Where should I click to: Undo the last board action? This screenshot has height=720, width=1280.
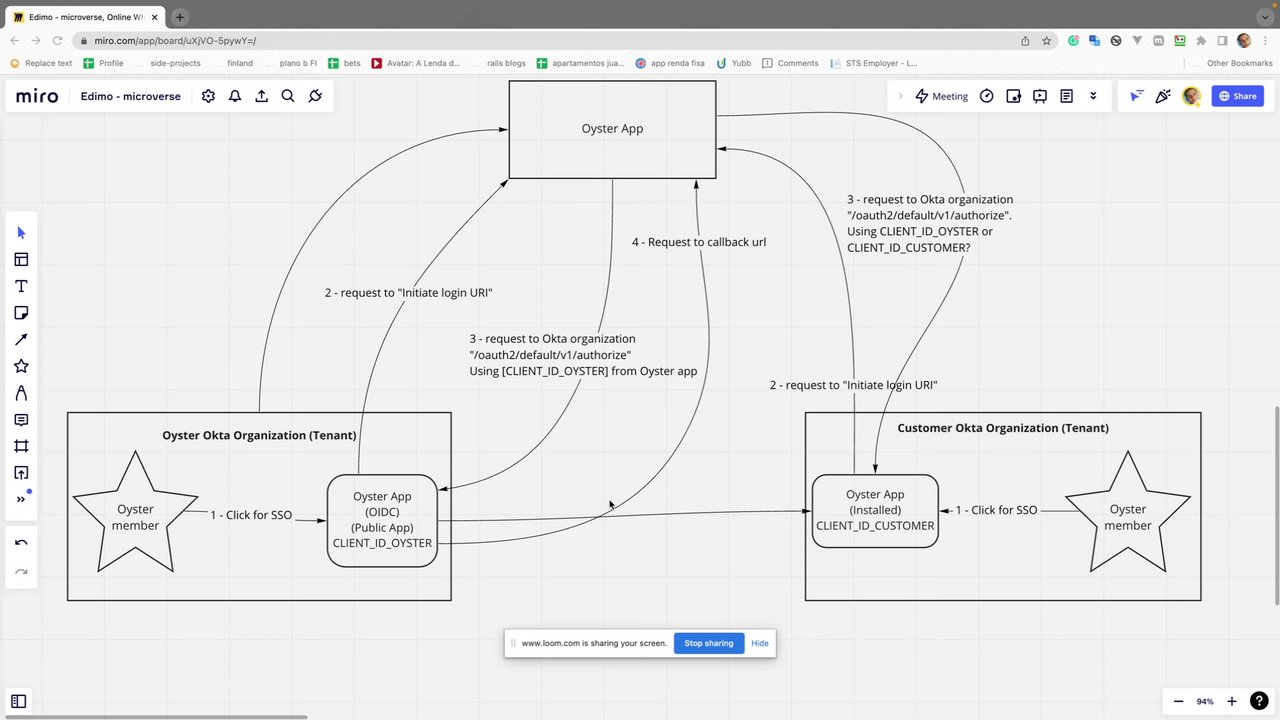[x=21, y=543]
